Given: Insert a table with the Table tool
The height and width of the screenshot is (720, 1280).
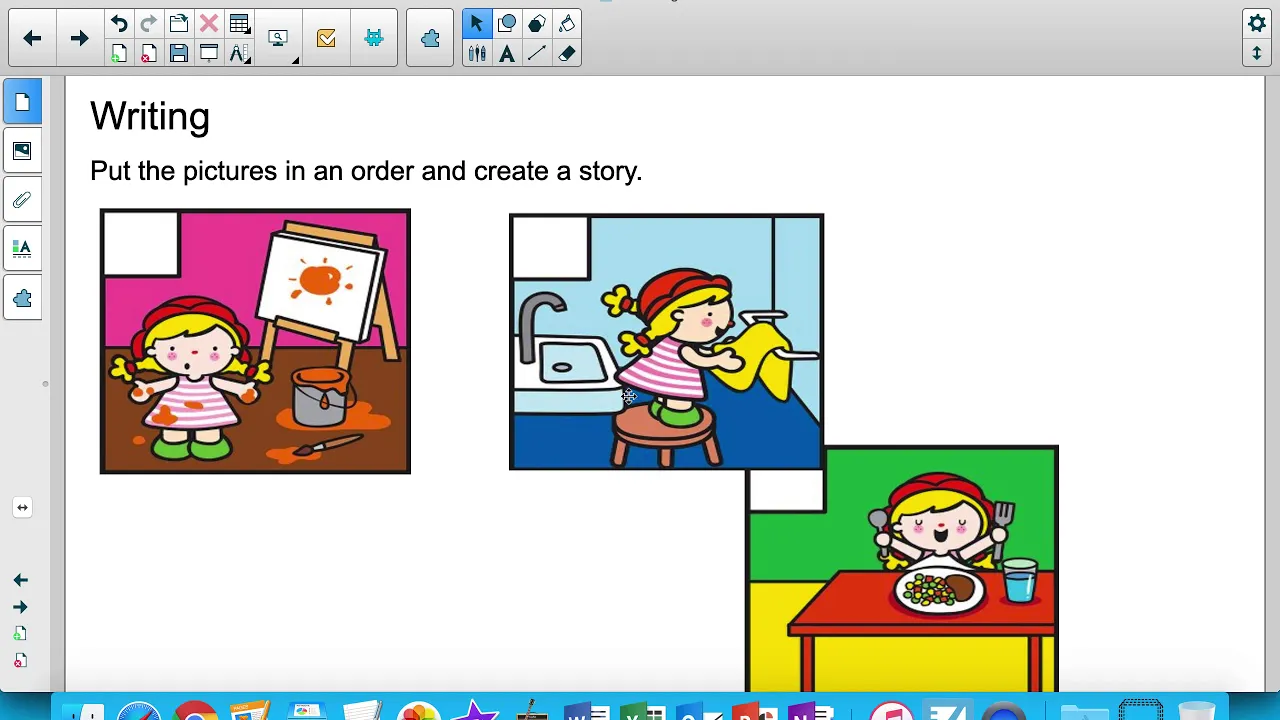Looking at the screenshot, I should (x=238, y=23).
